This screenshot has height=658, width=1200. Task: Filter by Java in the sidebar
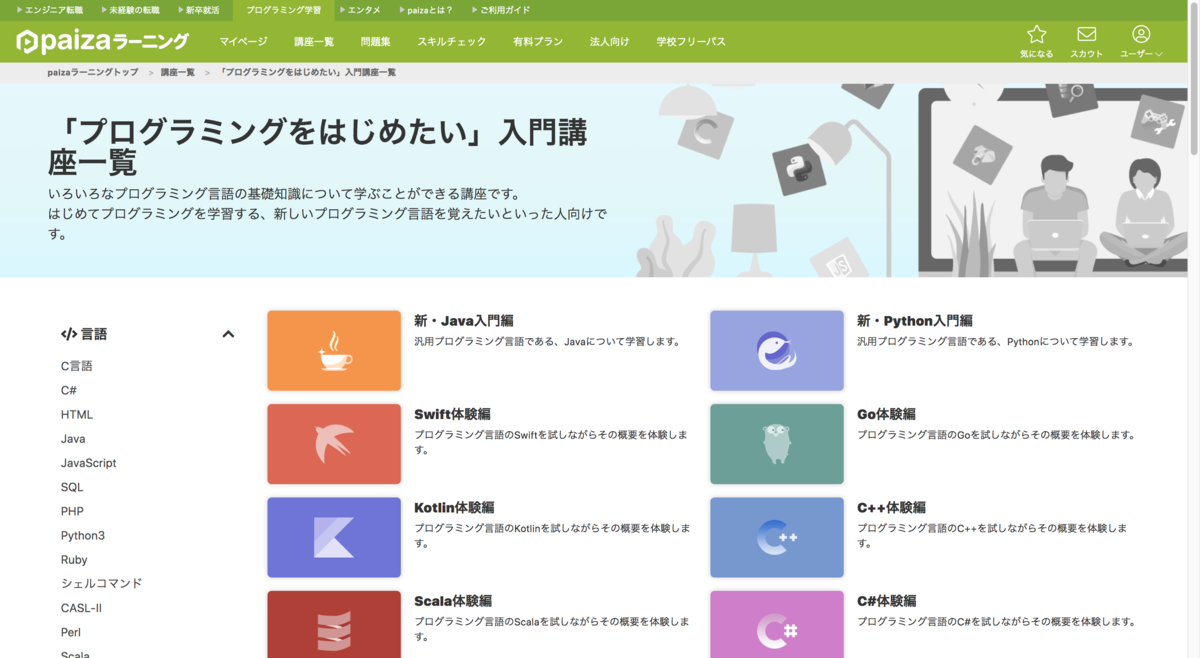[x=73, y=439]
